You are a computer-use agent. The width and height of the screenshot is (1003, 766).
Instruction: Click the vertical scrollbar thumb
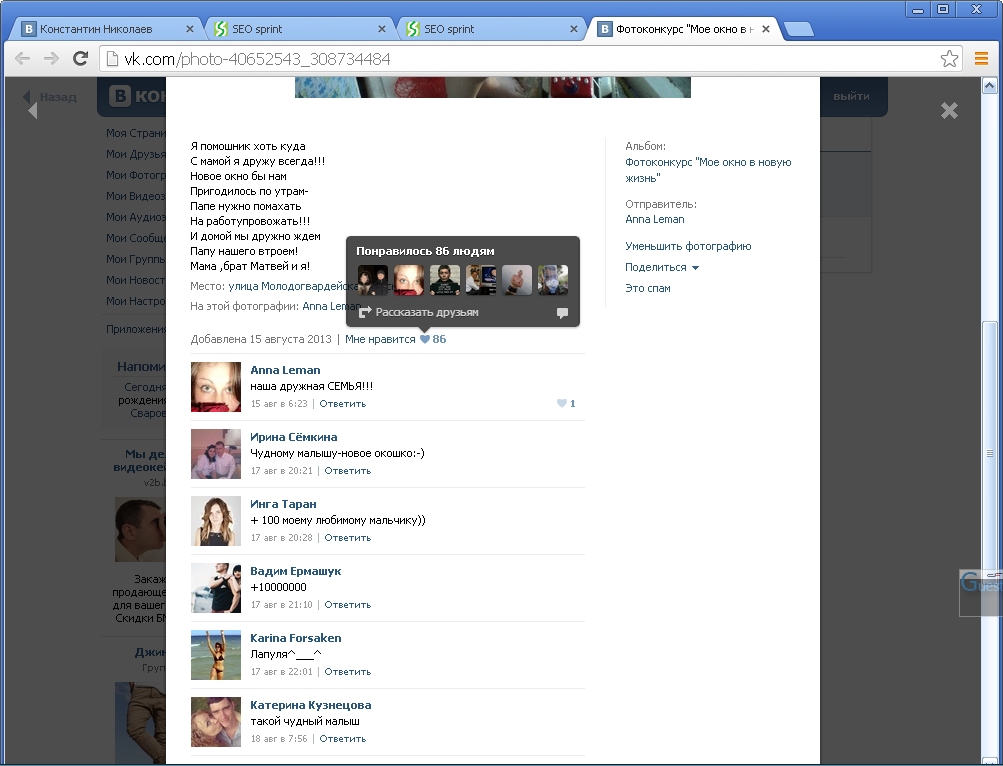click(x=989, y=453)
